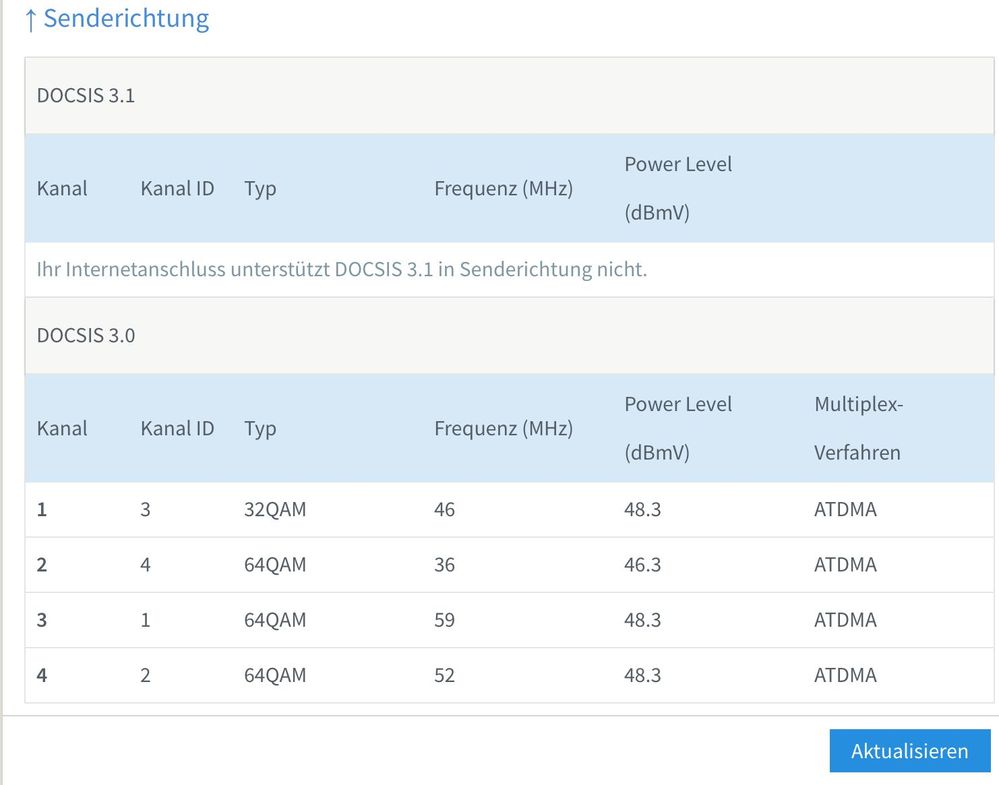Select the 48.3 value in channel 3 row

pos(642,620)
